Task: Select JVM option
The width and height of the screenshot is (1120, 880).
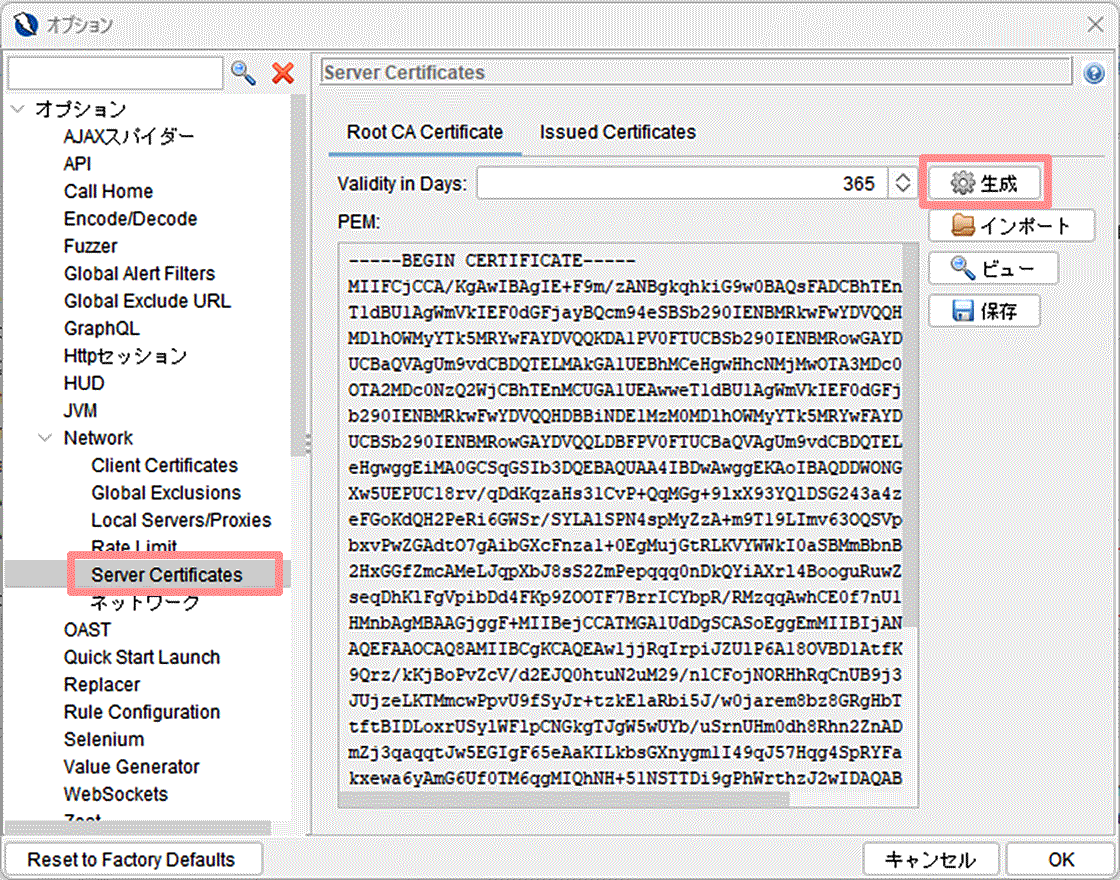Action: (80, 411)
